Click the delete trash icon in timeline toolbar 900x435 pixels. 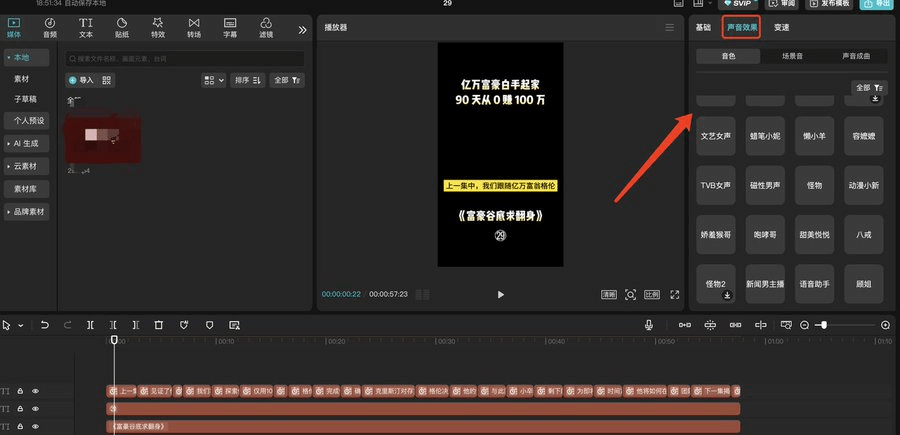(x=159, y=325)
